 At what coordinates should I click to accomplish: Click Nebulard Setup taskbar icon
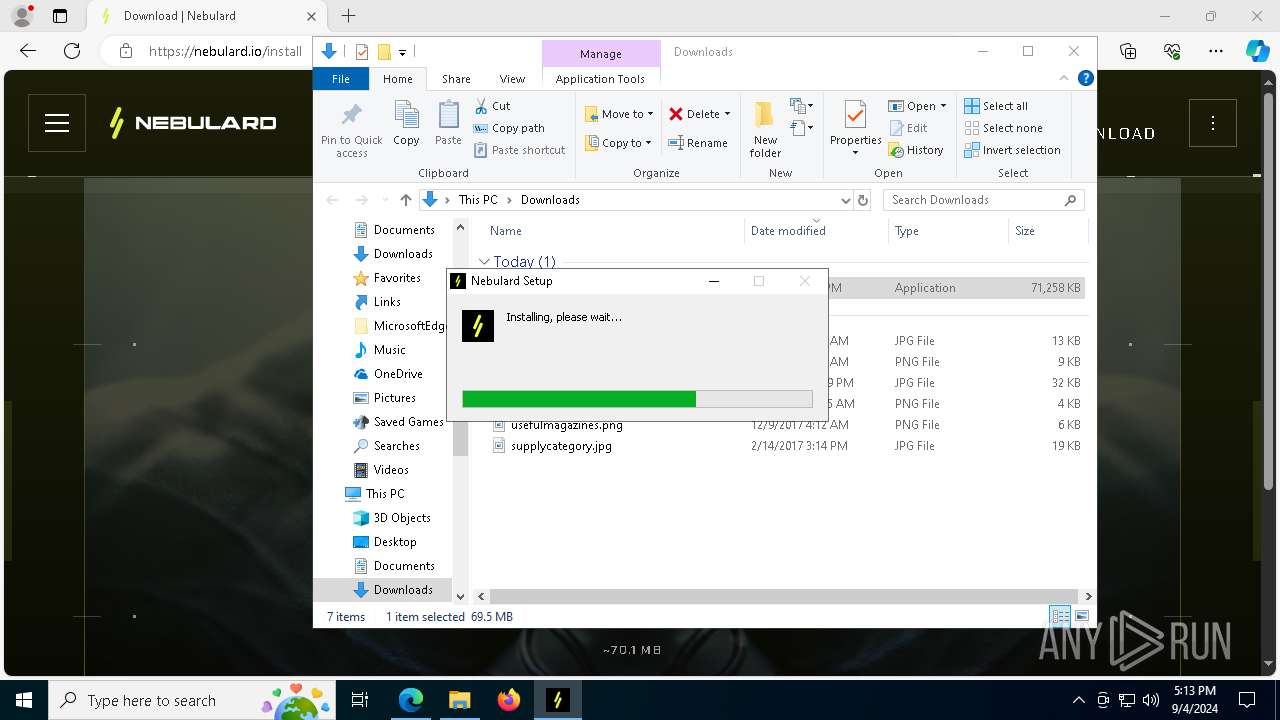tap(558, 700)
